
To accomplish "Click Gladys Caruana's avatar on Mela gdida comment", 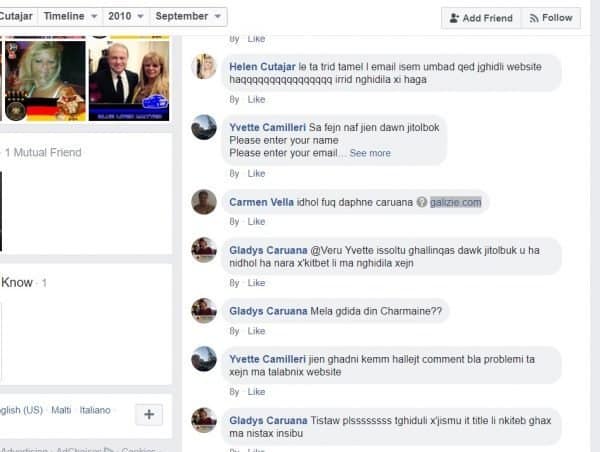I will (x=205, y=311).
